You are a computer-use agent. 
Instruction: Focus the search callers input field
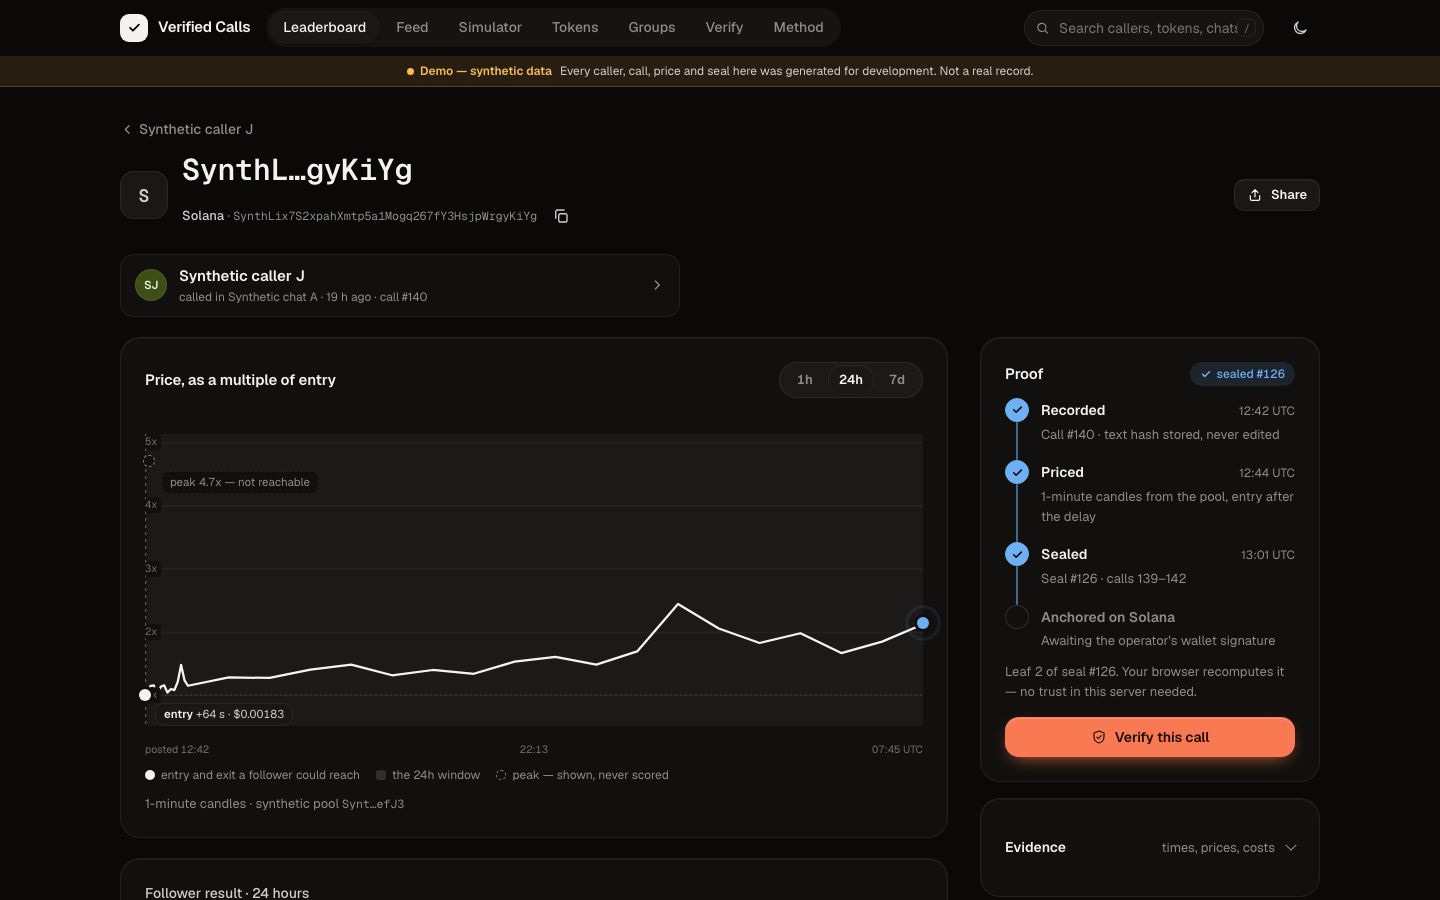(x=1144, y=28)
